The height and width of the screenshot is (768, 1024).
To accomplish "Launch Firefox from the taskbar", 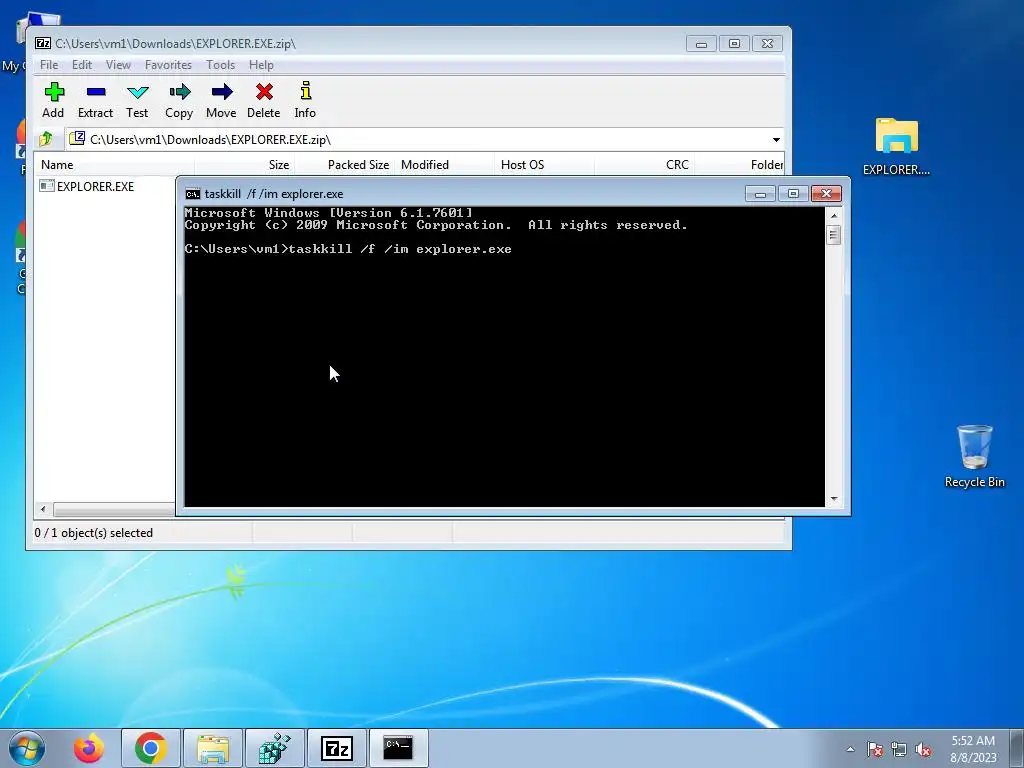I will click(x=89, y=748).
